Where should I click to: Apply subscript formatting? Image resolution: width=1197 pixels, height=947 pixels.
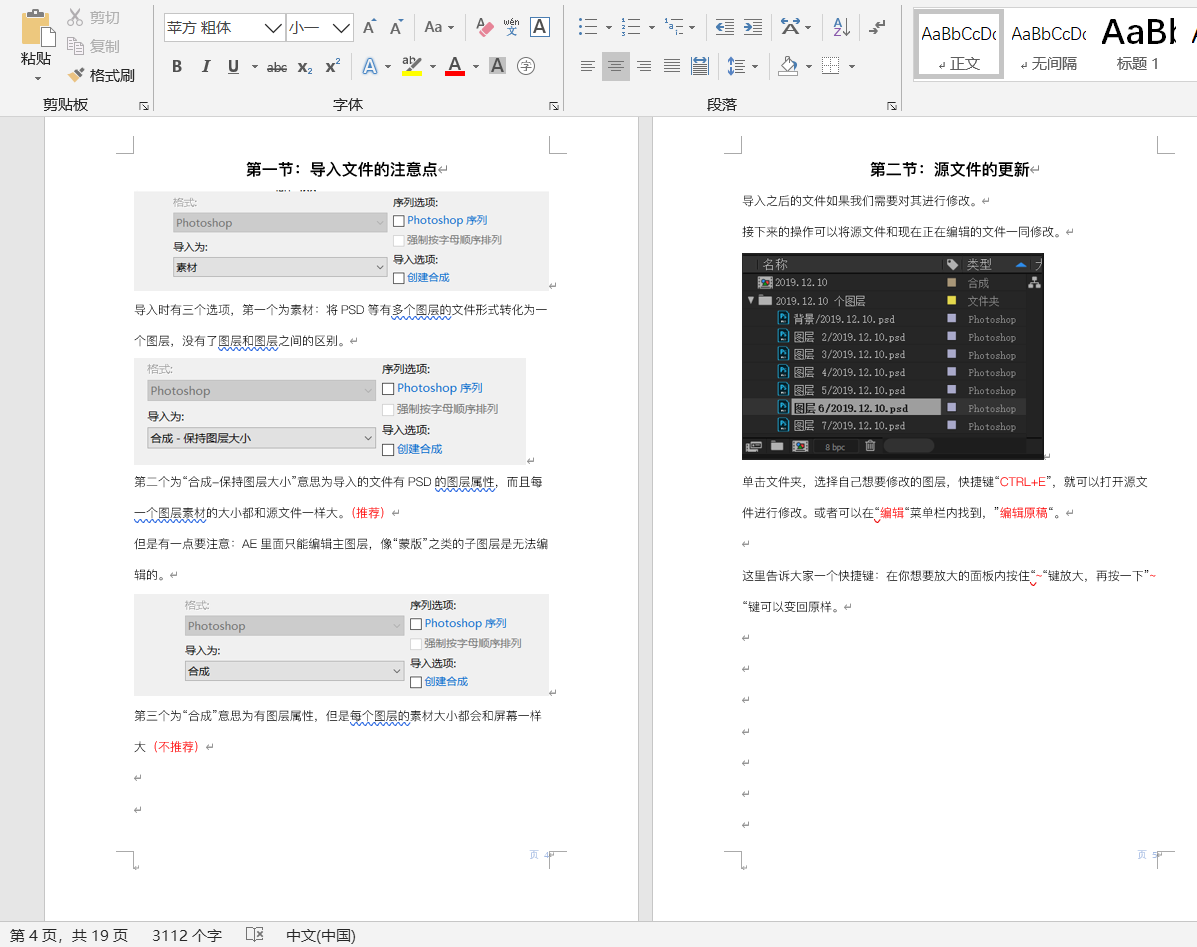click(x=305, y=67)
